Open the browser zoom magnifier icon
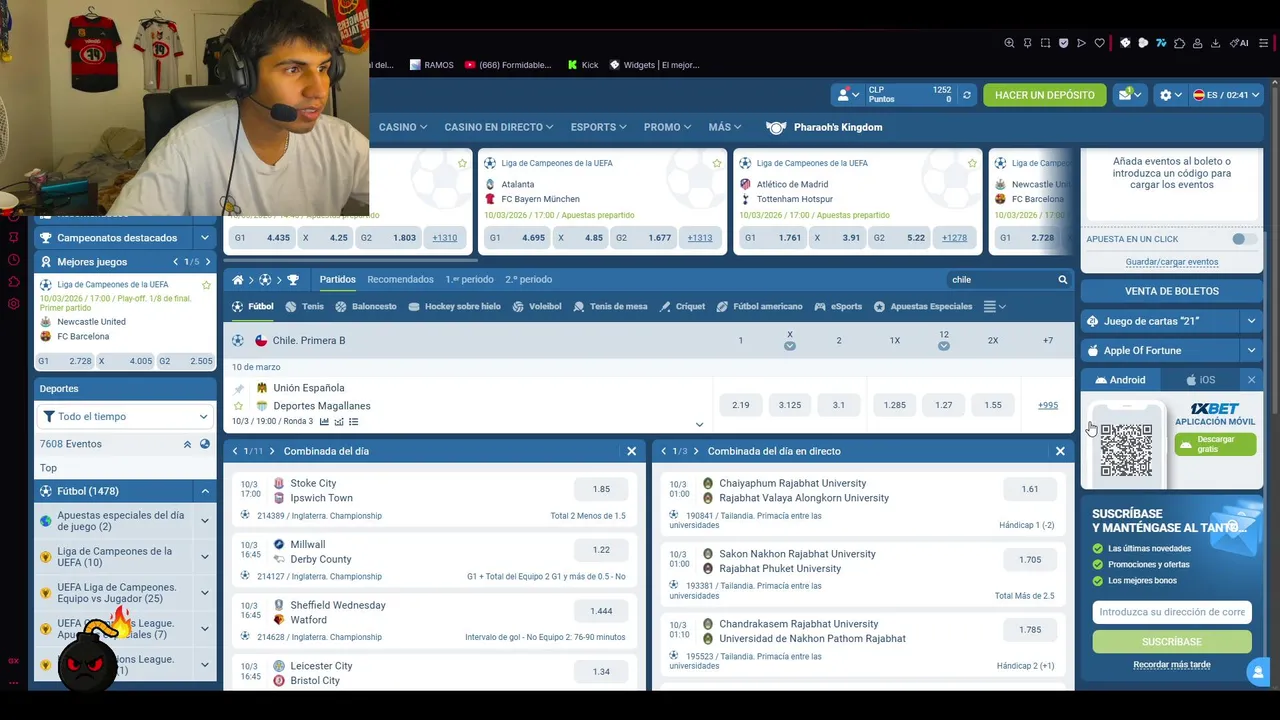The height and width of the screenshot is (720, 1280). click(x=1009, y=43)
